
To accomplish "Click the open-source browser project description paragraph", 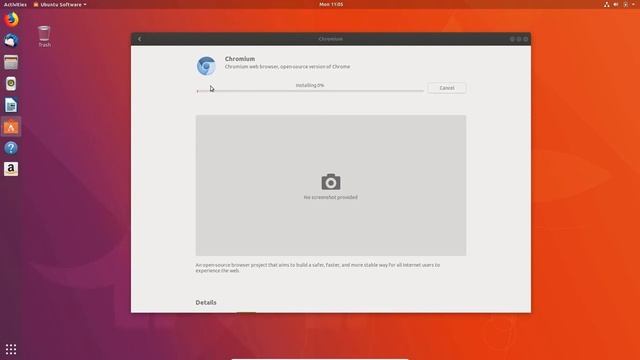I will [318, 267].
